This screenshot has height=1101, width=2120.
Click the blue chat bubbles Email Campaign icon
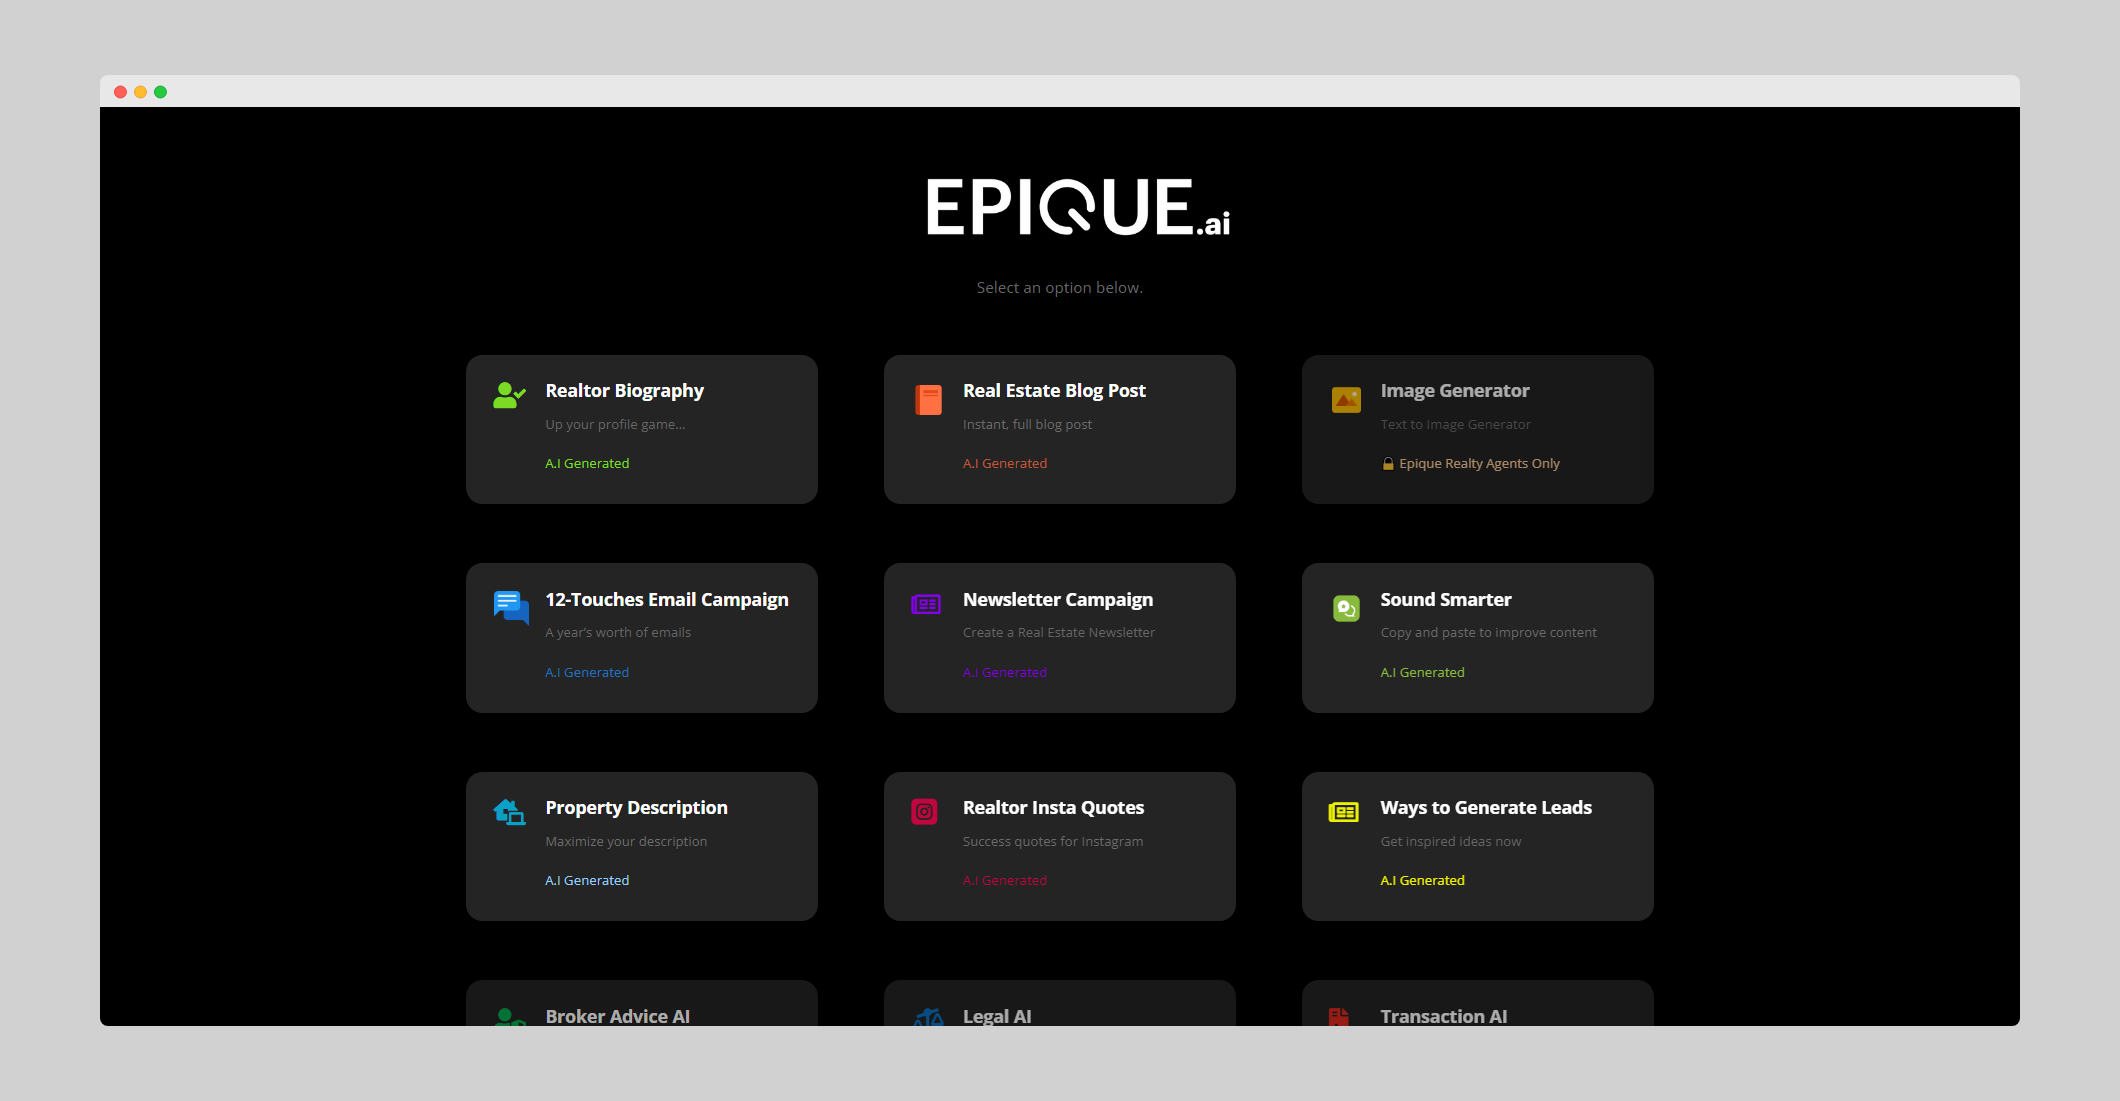click(x=511, y=607)
